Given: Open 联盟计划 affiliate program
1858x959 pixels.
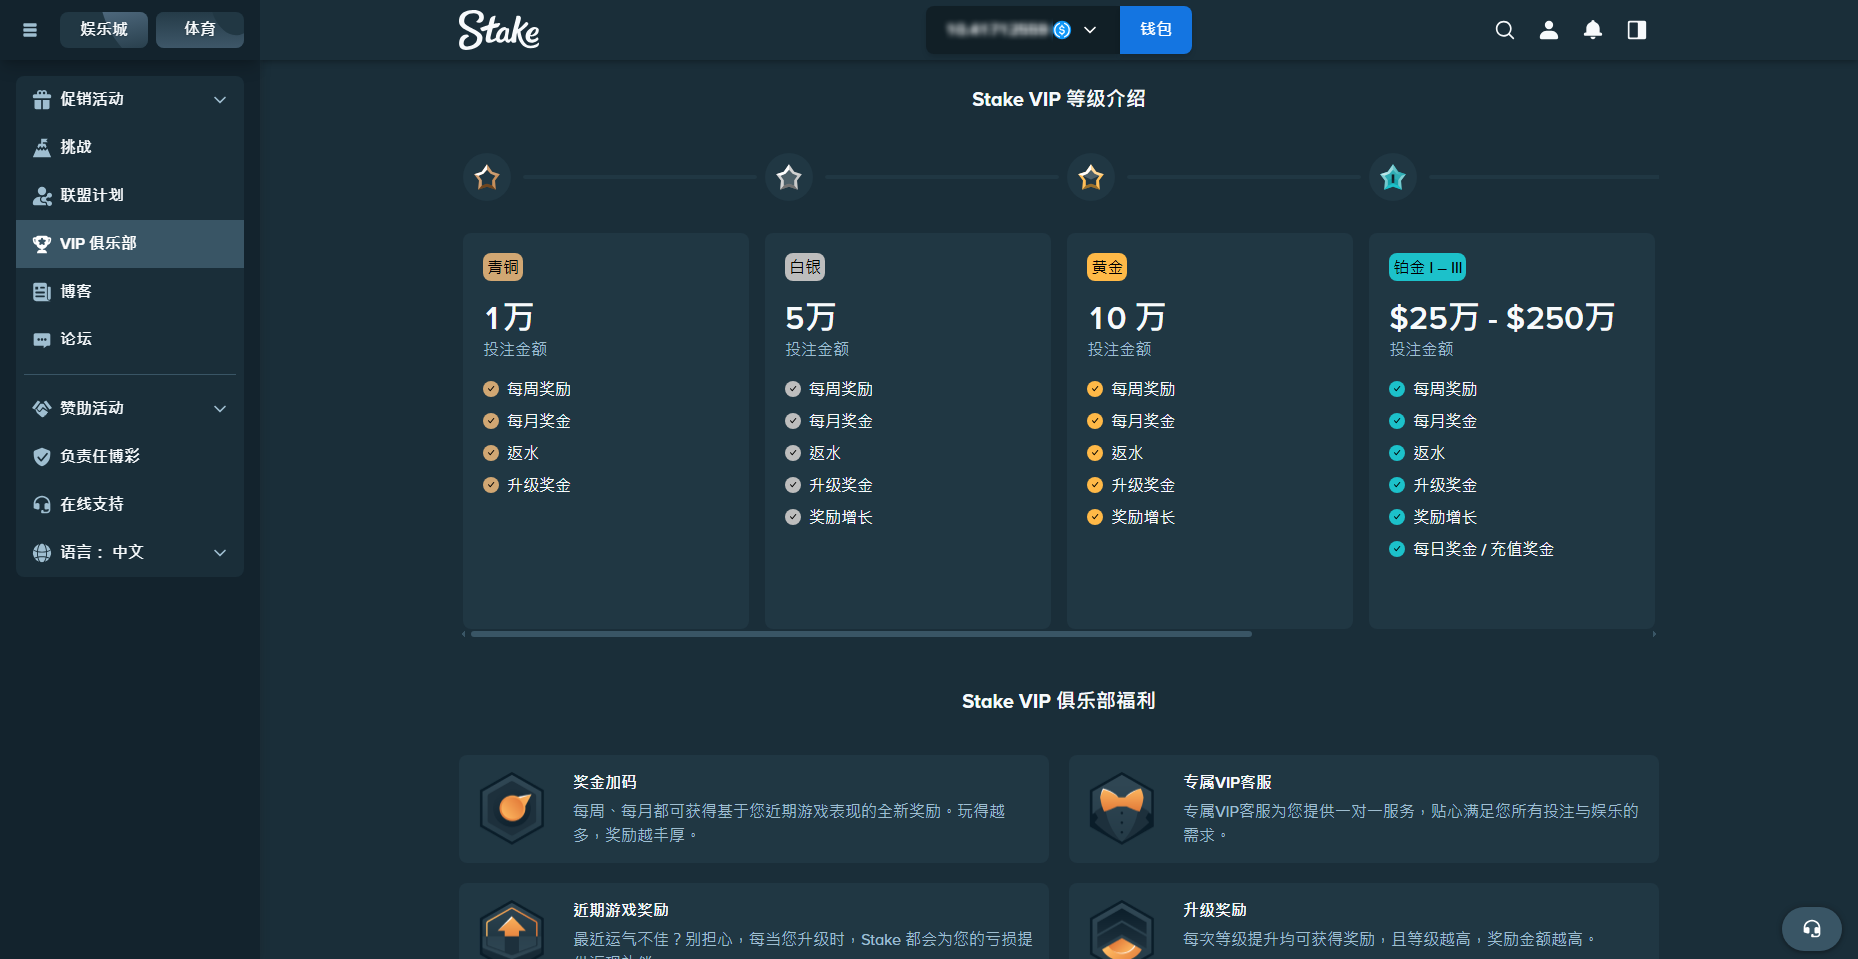Looking at the screenshot, I should coord(130,195).
